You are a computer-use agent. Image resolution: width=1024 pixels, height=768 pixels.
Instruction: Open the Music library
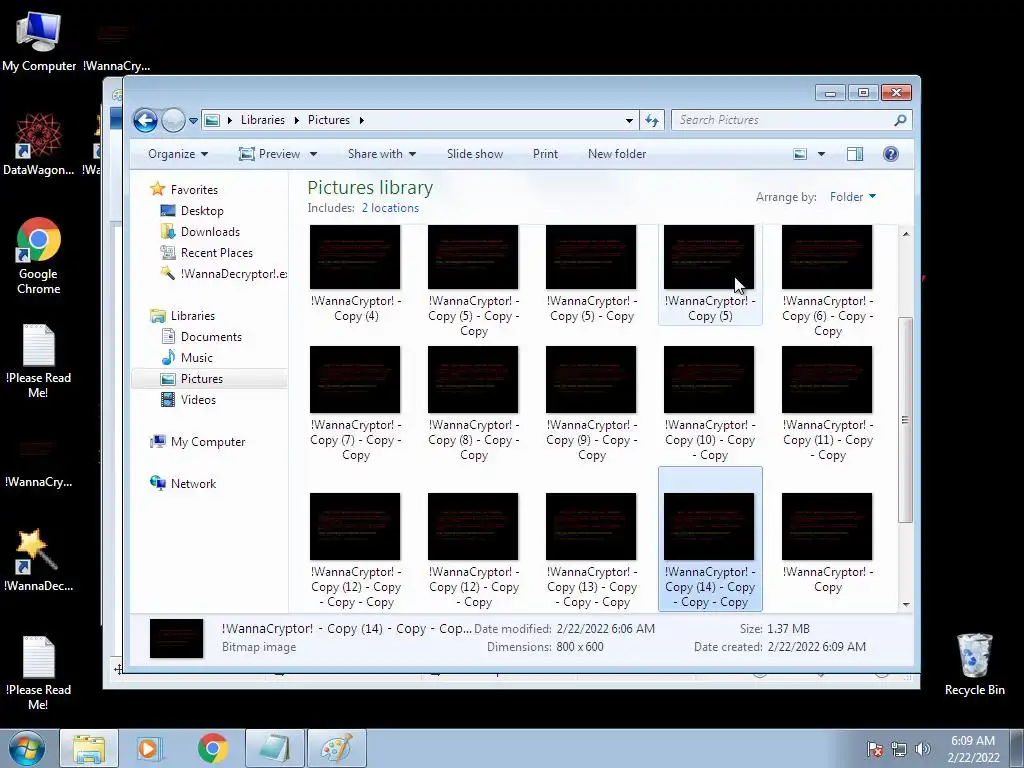click(x=197, y=358)
